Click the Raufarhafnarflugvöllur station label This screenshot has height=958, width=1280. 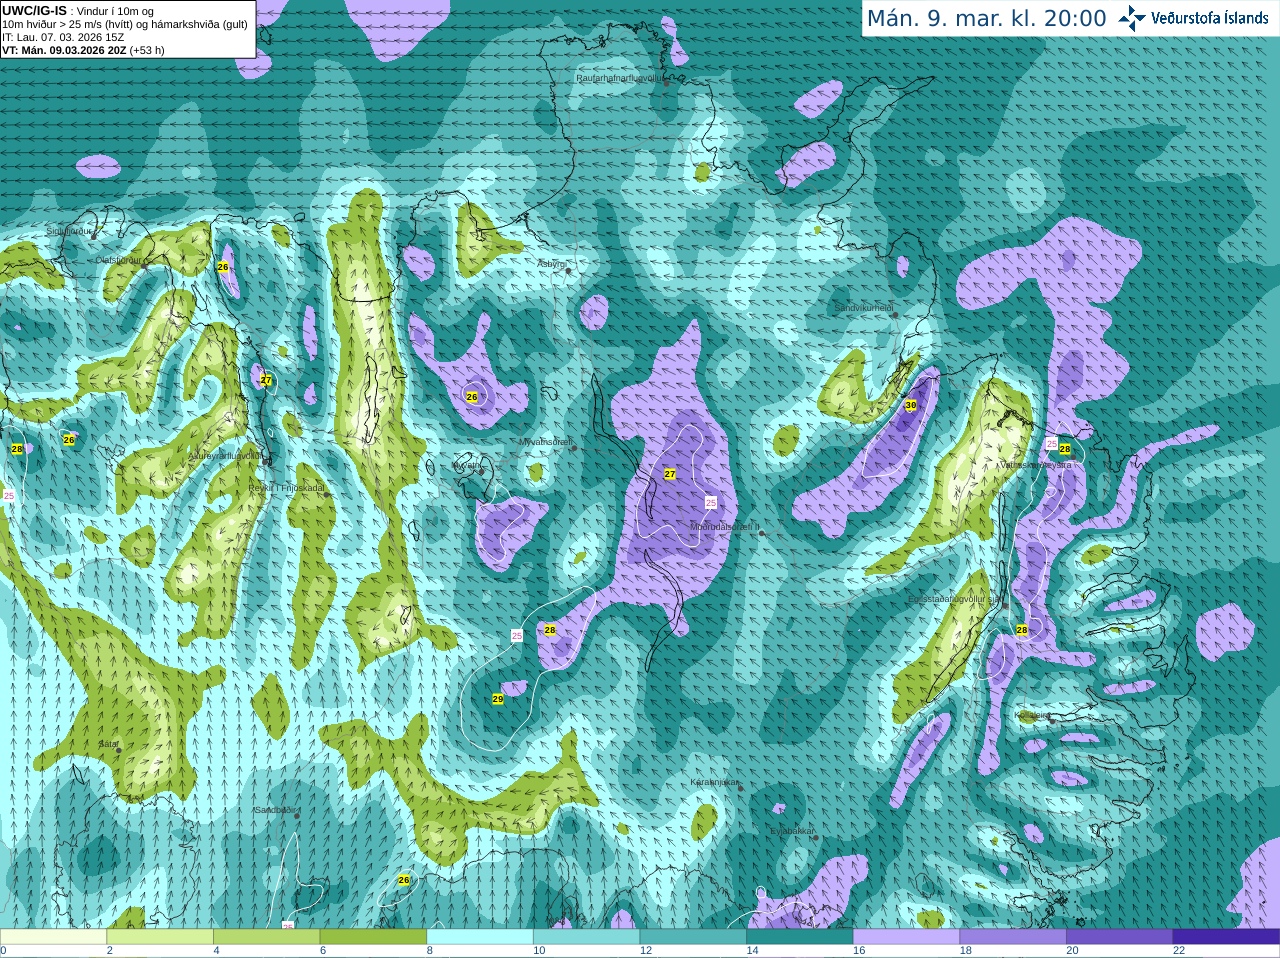(x=620, y=77)
